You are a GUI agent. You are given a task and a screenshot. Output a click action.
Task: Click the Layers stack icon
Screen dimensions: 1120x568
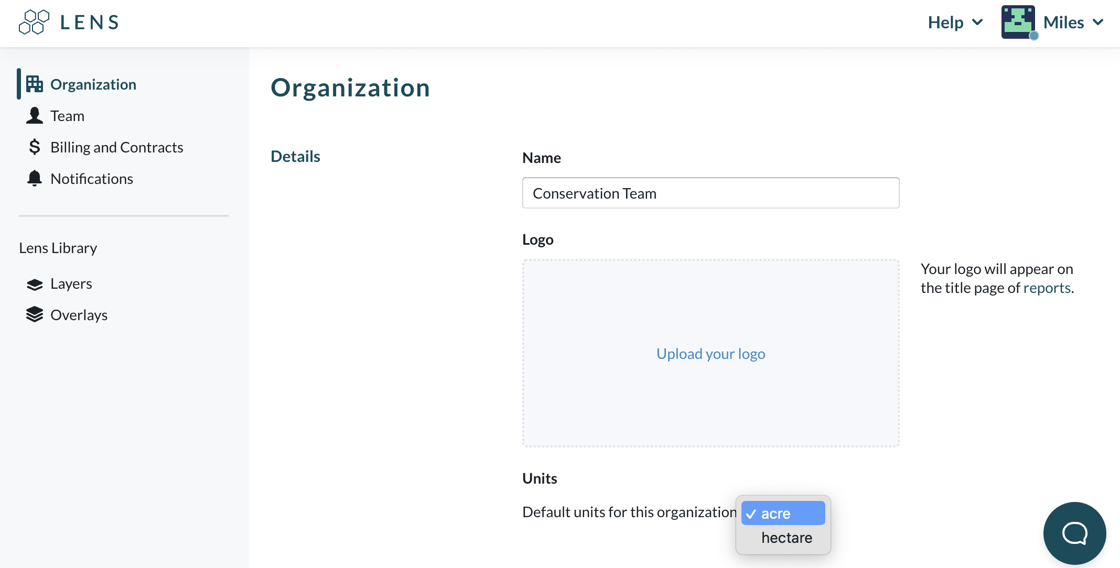pyautogui.click(x=34, y=284)
